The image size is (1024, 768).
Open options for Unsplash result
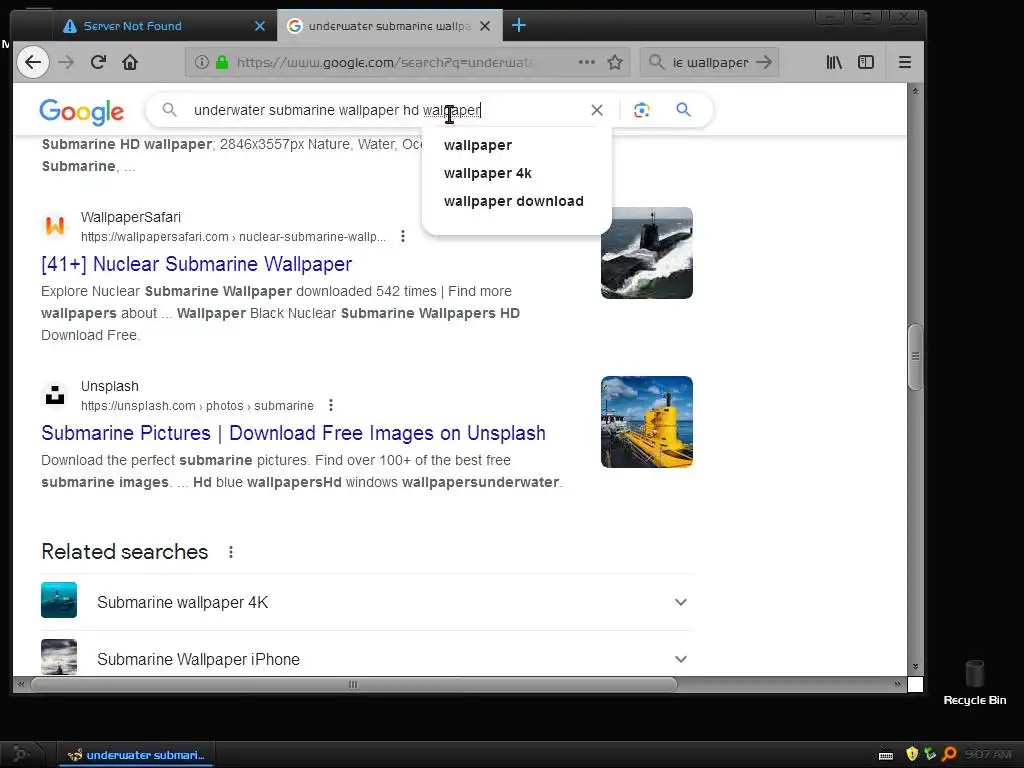[x=331, y=406]
